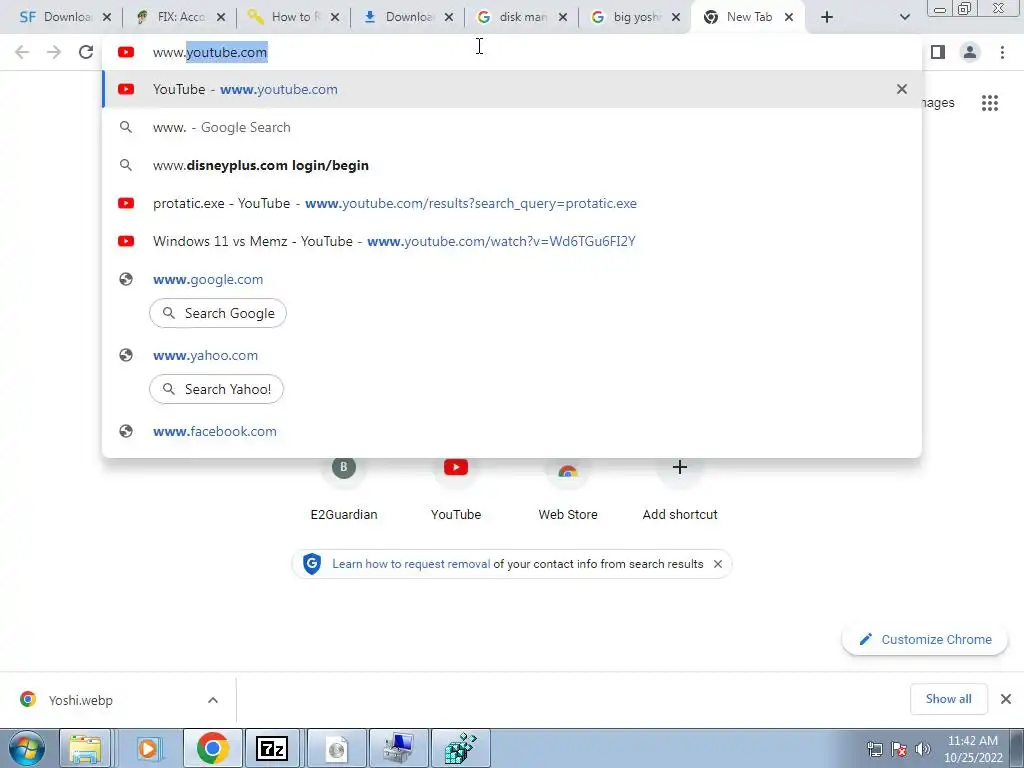Select www.facebook.com suggestion
The width and height of the screenshot is (1024, 768).
[x=512, y=431]
